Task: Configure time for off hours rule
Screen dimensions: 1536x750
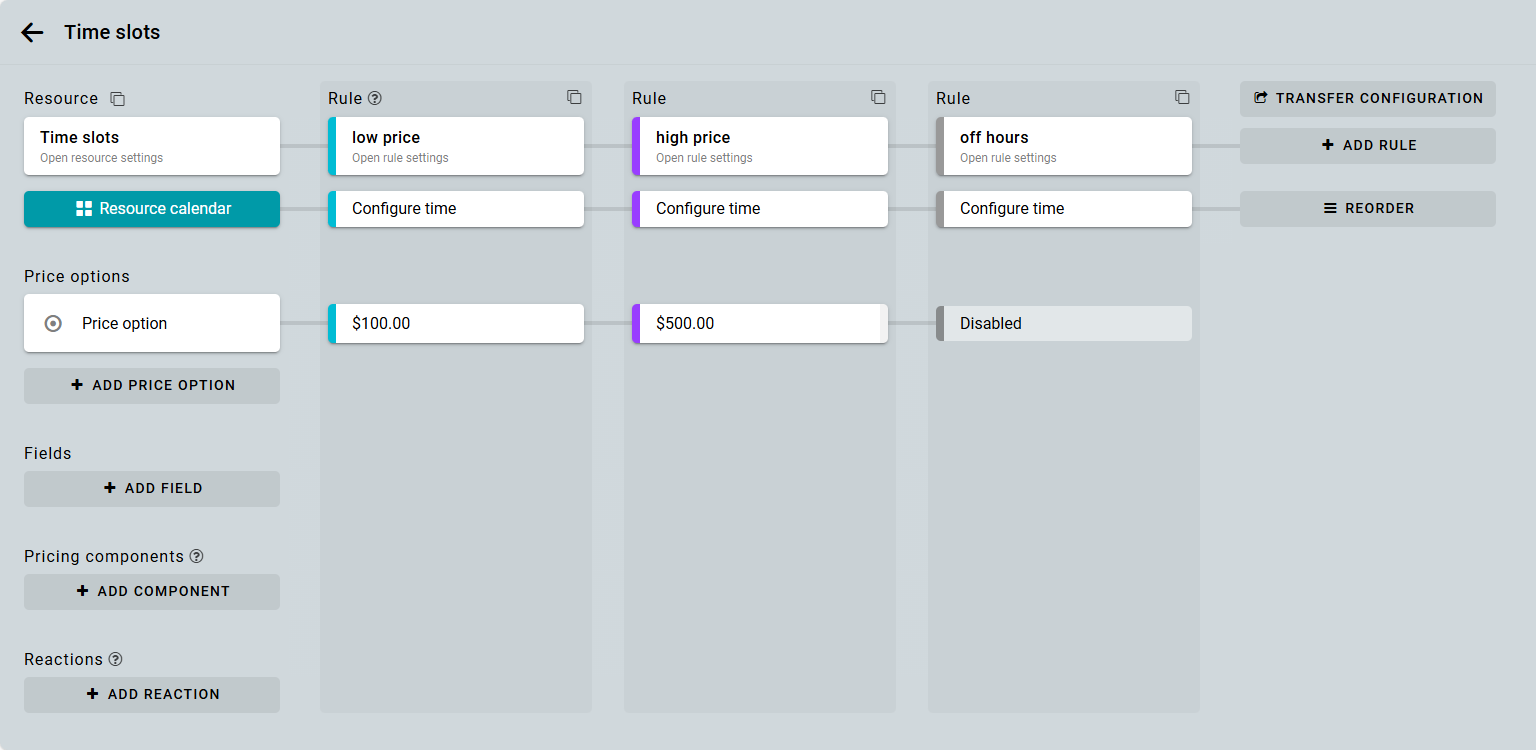Action: point(1064,209)
